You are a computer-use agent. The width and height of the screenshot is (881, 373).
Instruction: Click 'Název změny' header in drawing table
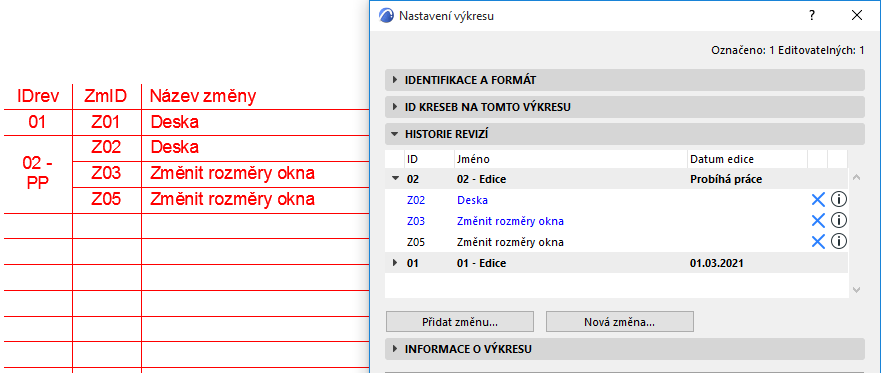tap(203, 97)
